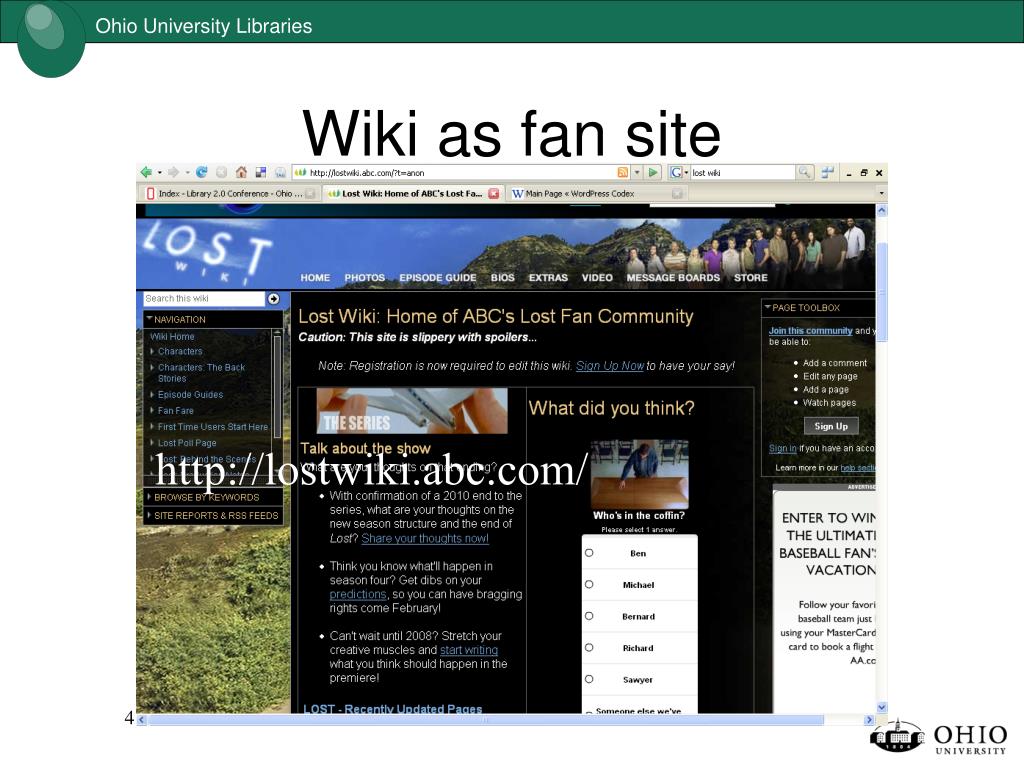Open the list-all-tabs dropdown arrow
The height and width of the screenshot is (768, 1024).
coord(881,193)
